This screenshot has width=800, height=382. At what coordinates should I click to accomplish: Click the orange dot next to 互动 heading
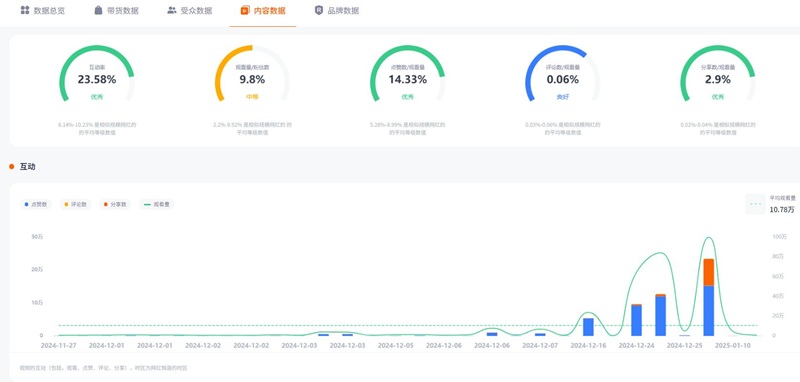(x=11, y=167)
